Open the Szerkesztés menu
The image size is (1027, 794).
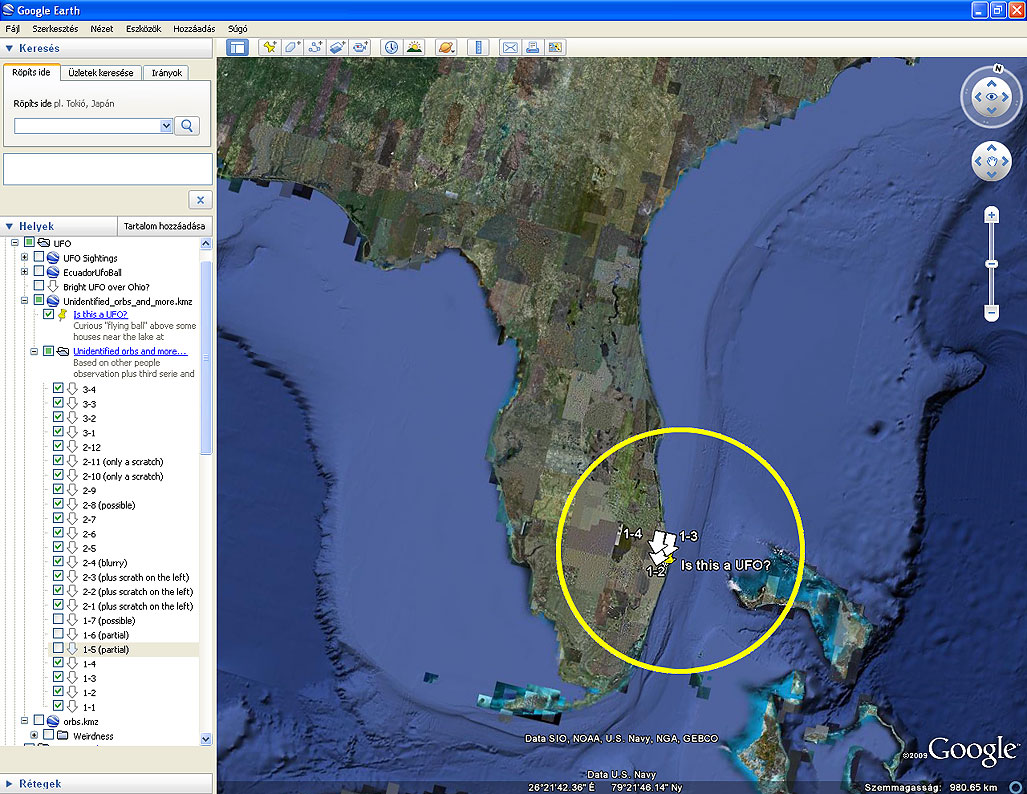point(55,29)
